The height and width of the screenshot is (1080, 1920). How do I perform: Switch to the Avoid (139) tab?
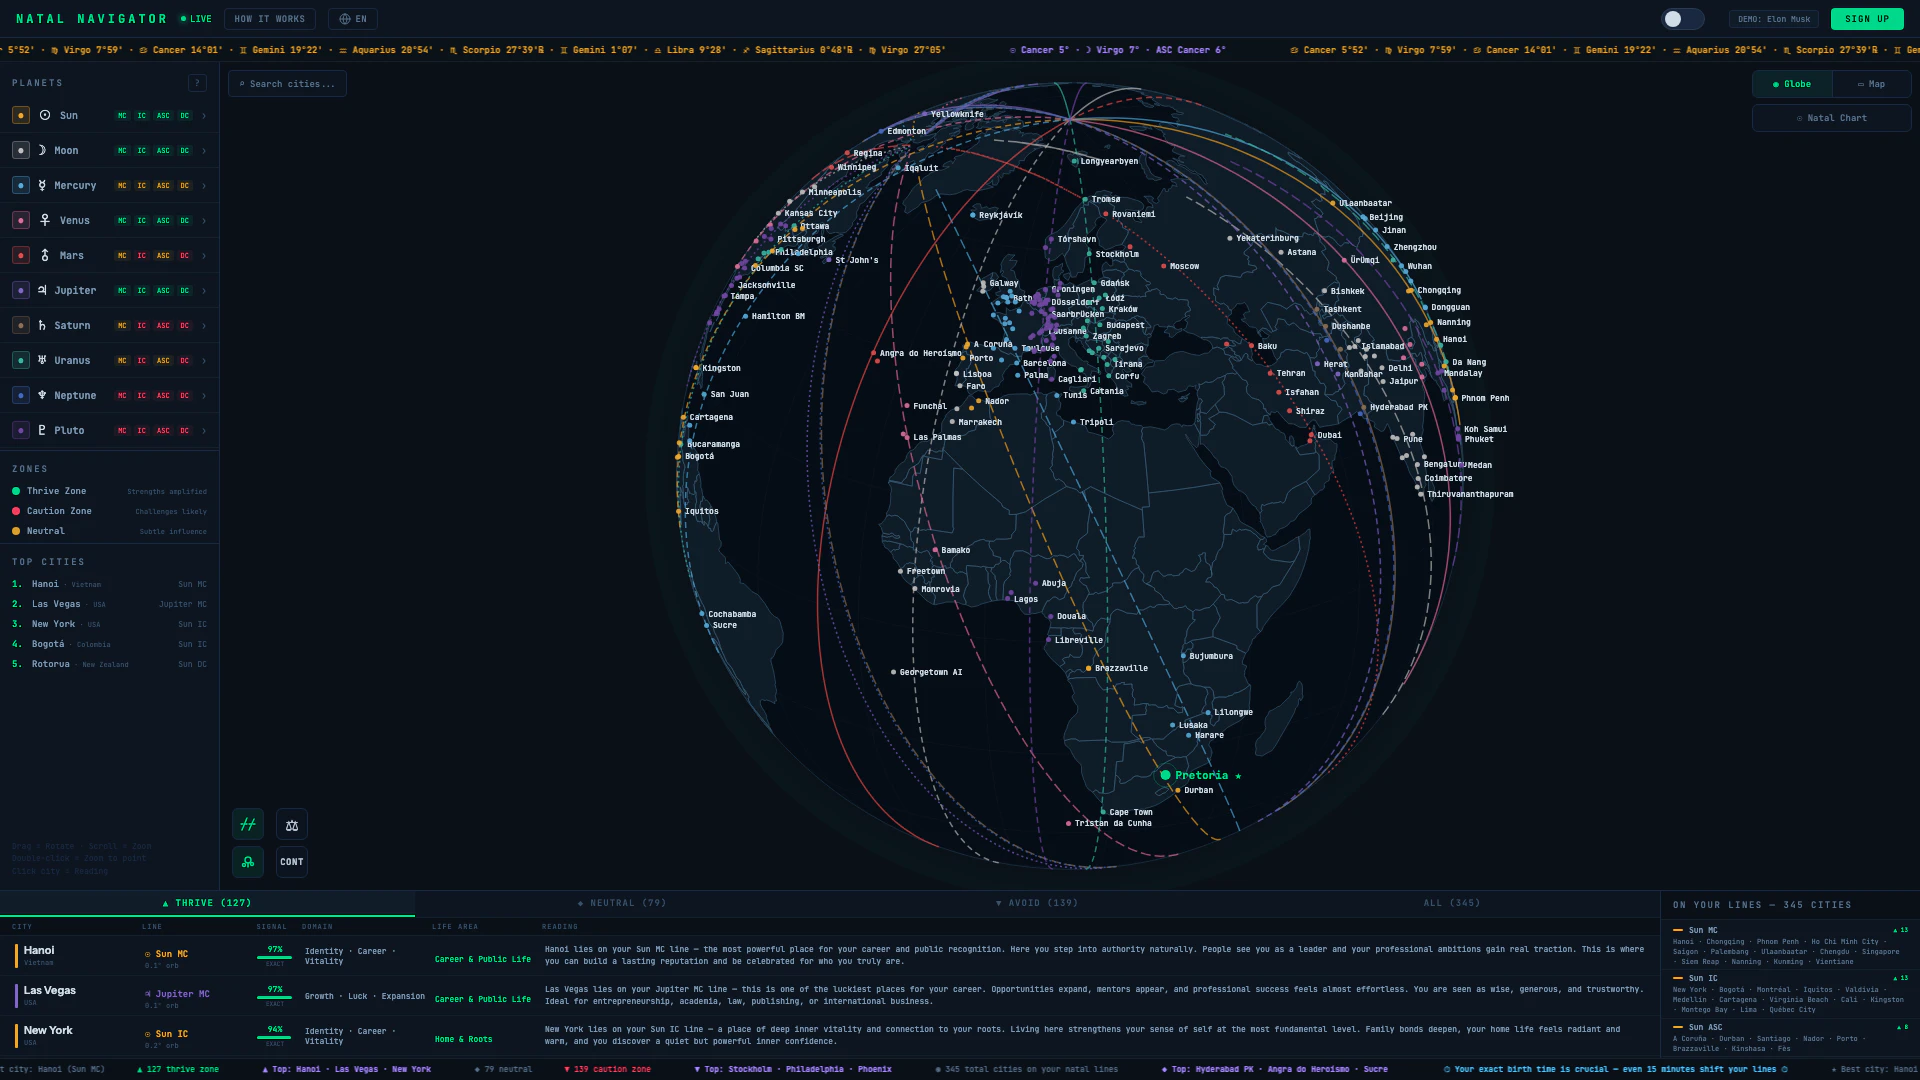click(x=1037, y=903)
